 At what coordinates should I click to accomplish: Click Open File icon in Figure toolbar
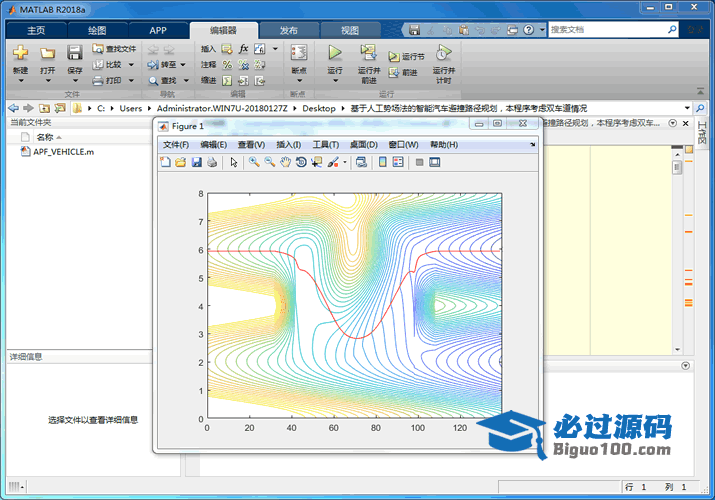point(181,162)
